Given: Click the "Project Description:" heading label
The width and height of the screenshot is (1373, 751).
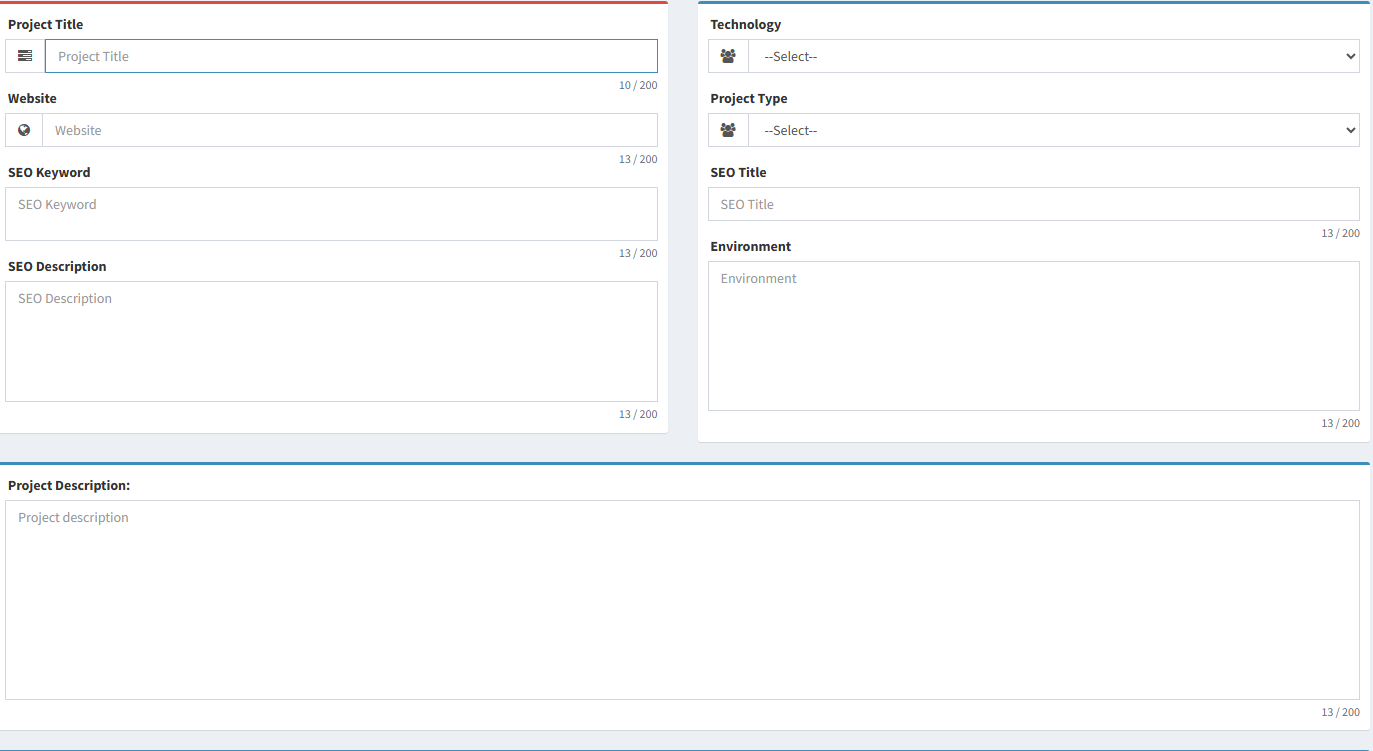Looking at the screenshot, I should coord(69,485).
